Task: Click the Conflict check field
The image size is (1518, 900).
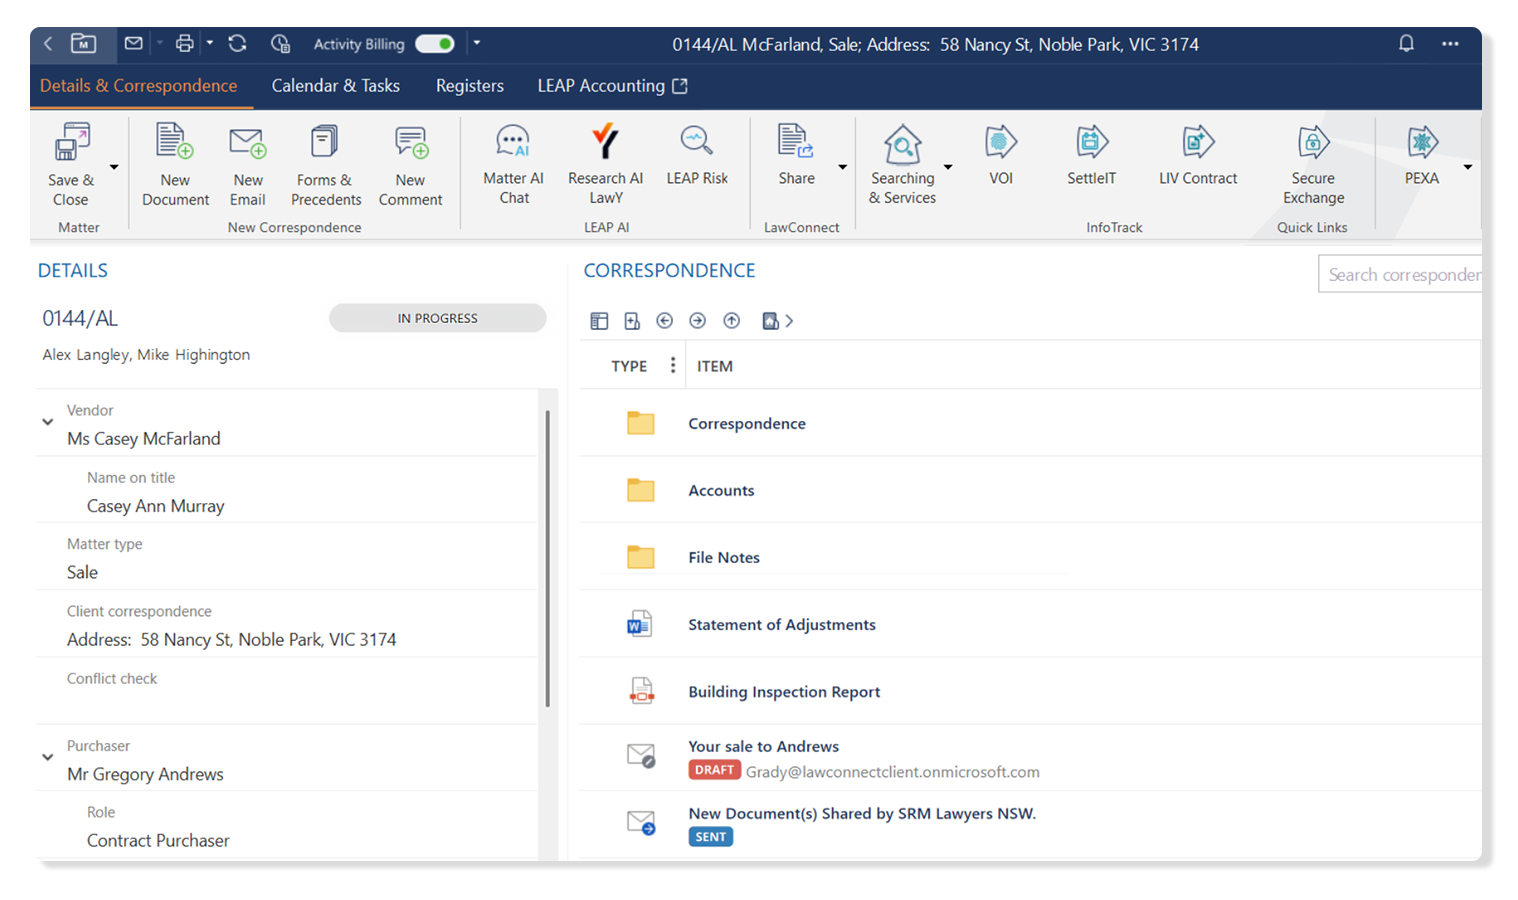Action: pyautogui.click(x=286, y=690)
